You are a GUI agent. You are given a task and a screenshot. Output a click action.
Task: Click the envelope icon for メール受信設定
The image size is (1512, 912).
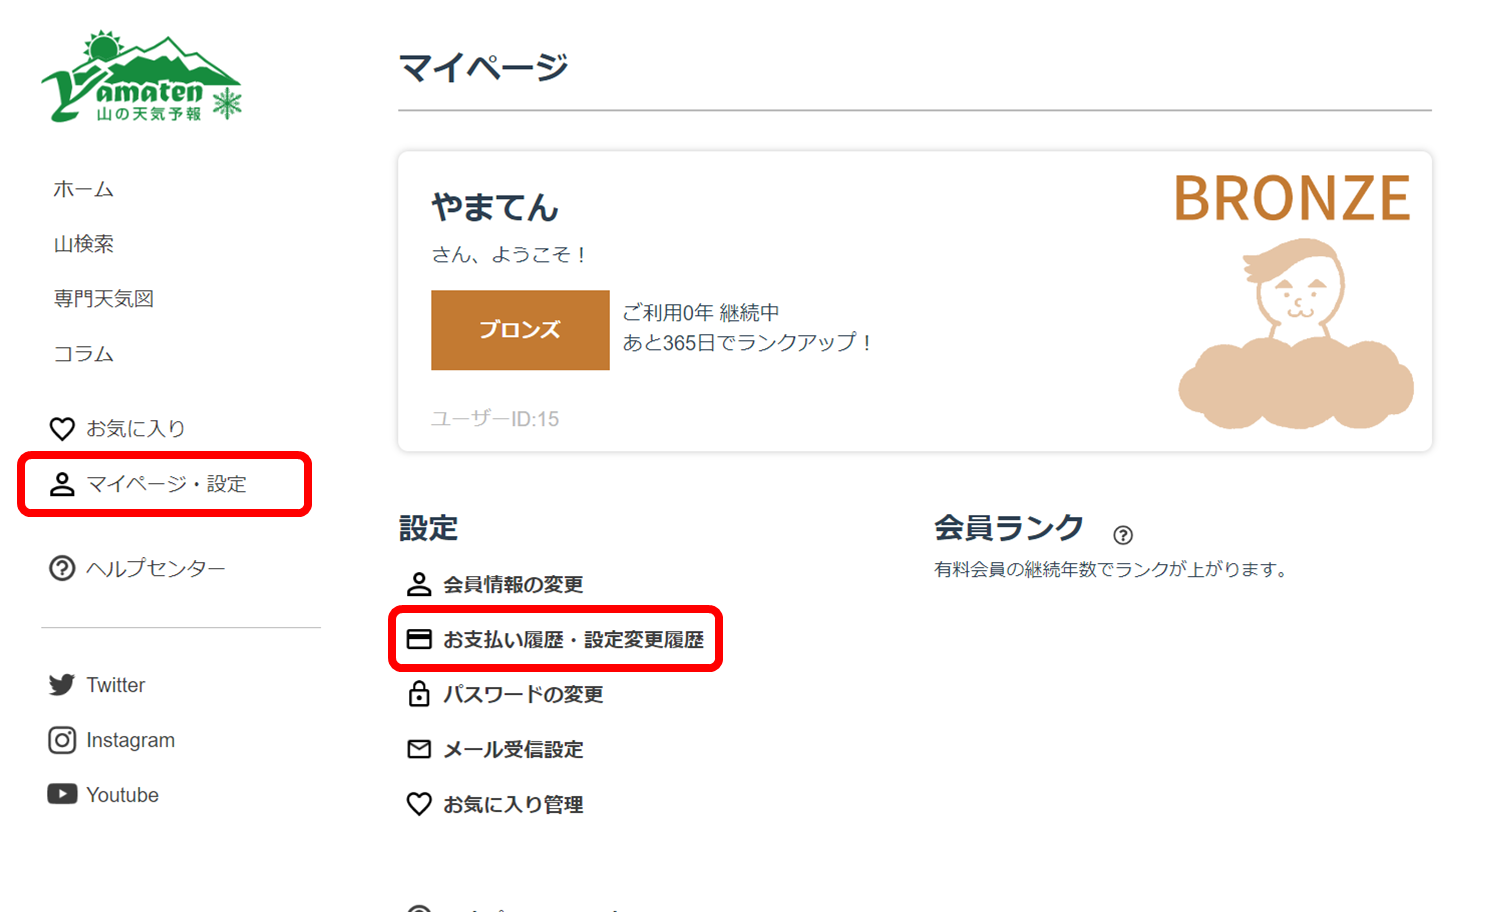click(419, 749)
